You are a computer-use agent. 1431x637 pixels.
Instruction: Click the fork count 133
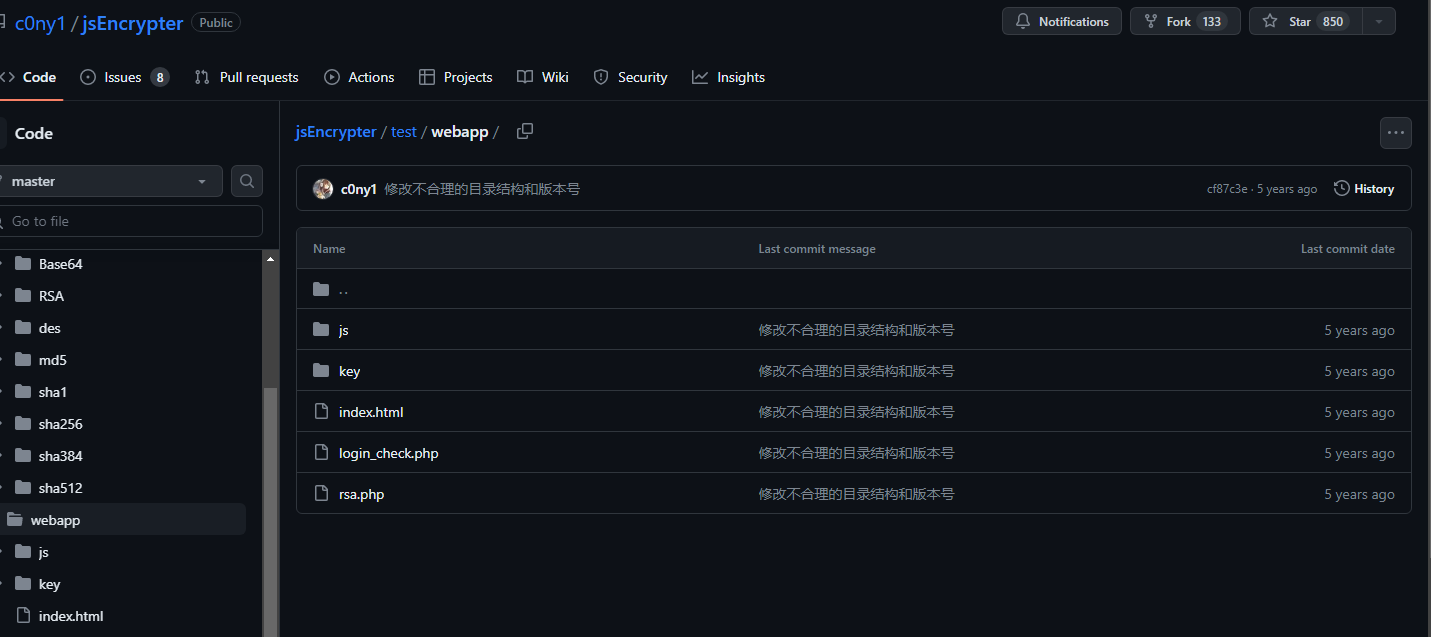(x=1212, y=21)
